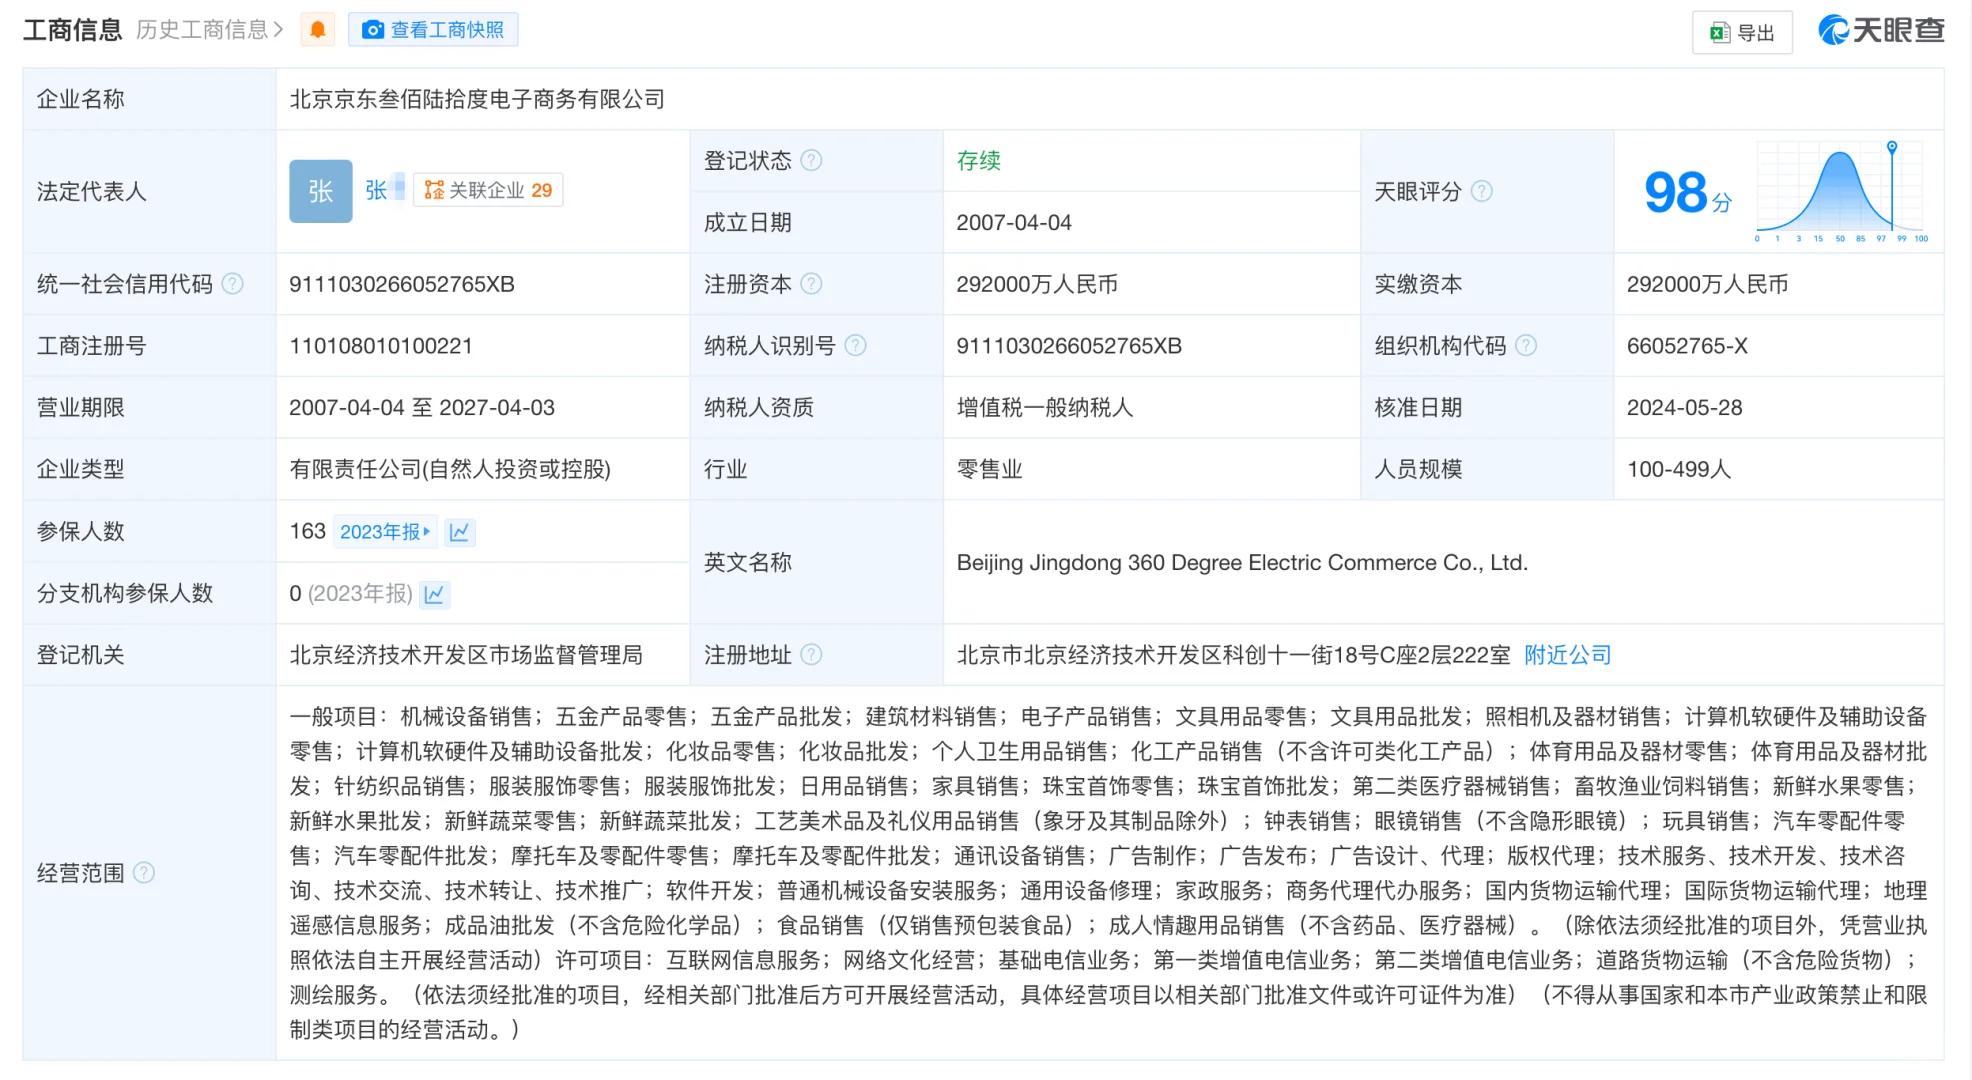Click the approval date 2024-05-28
The image size is (1972, 1080).
click(x=1684, y=408)
